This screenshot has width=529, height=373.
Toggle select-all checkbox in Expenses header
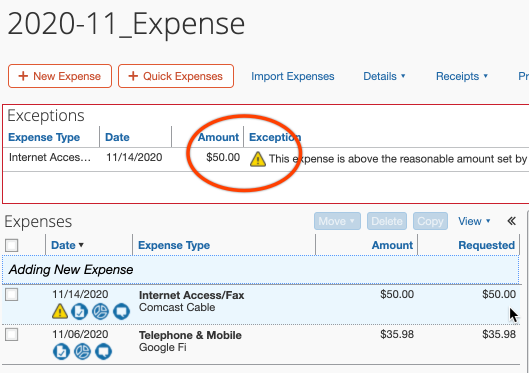click(x=11, y=245)
